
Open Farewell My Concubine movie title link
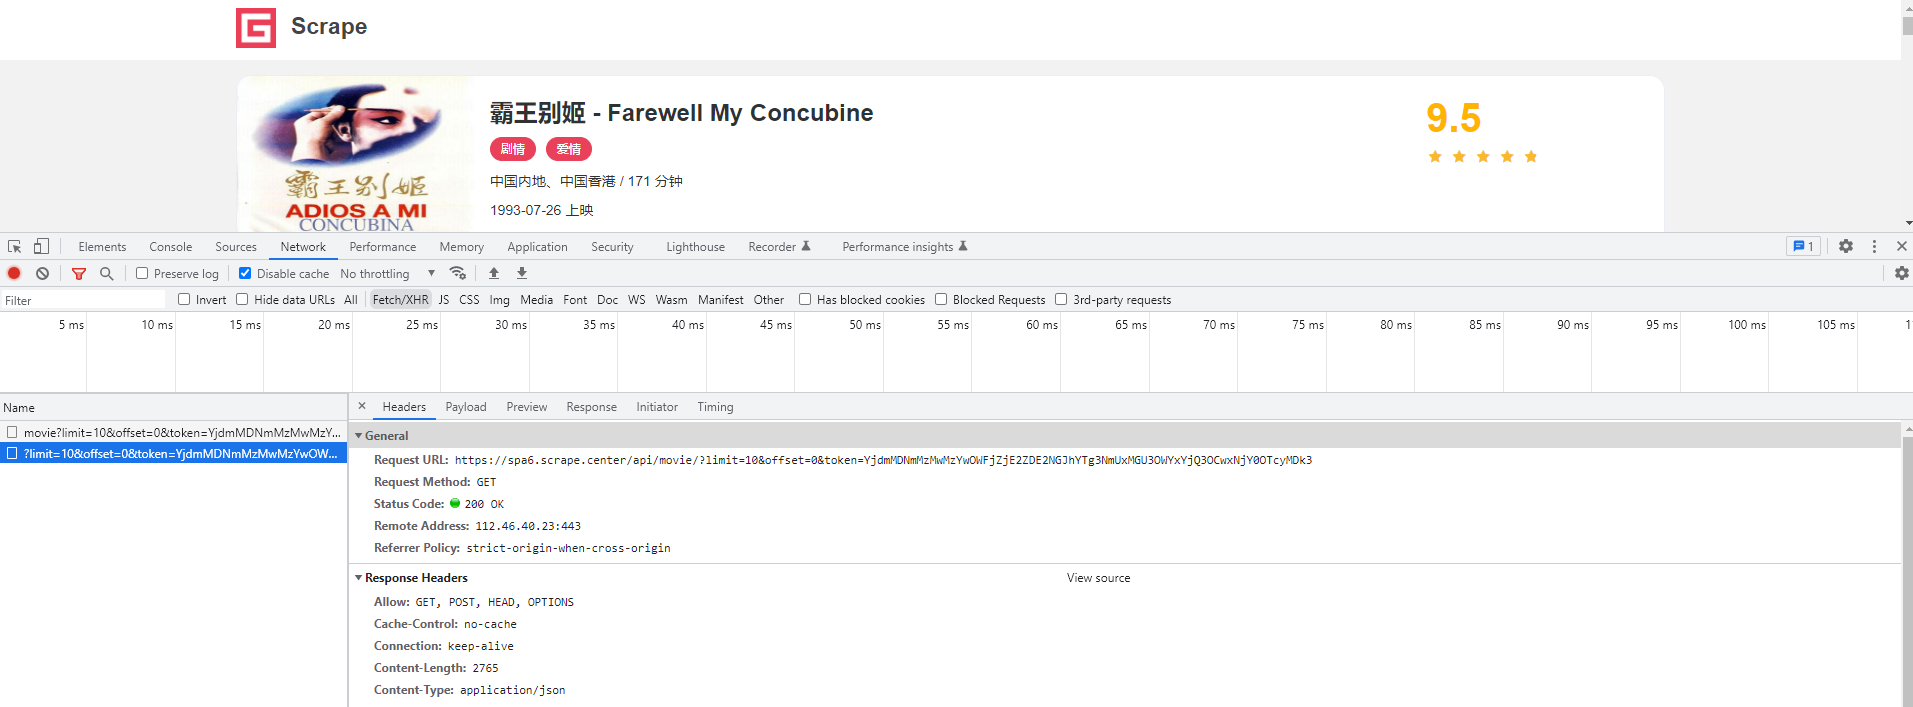tap(681, 113)
